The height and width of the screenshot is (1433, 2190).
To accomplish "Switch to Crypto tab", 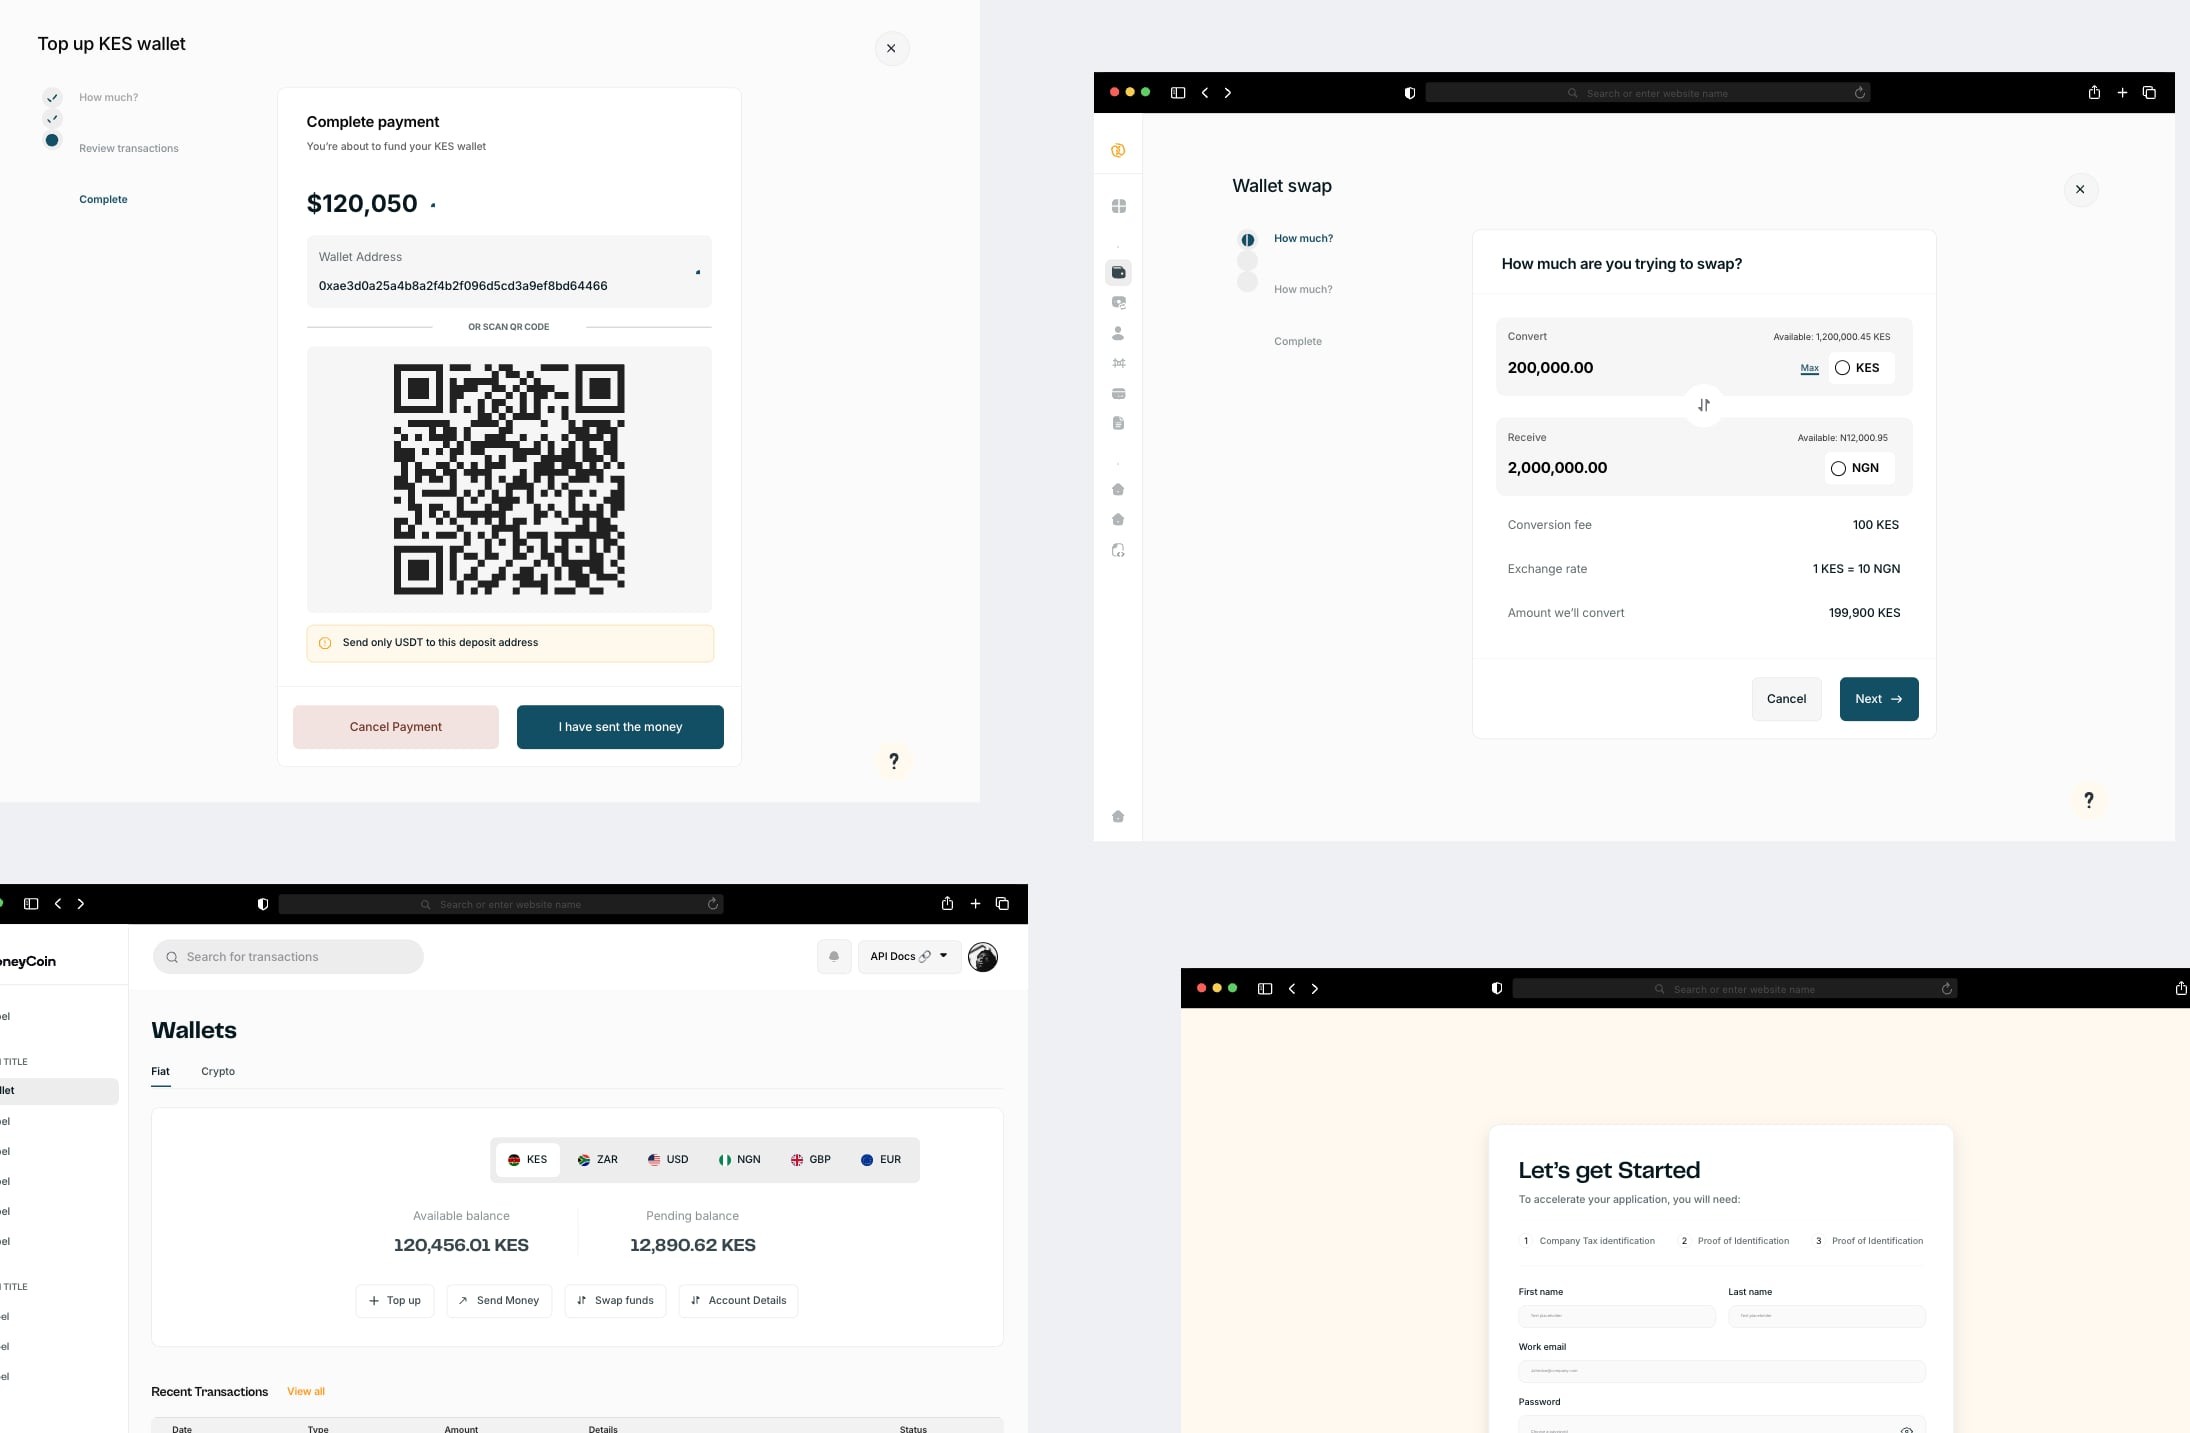I will (x=218, y=1072).
